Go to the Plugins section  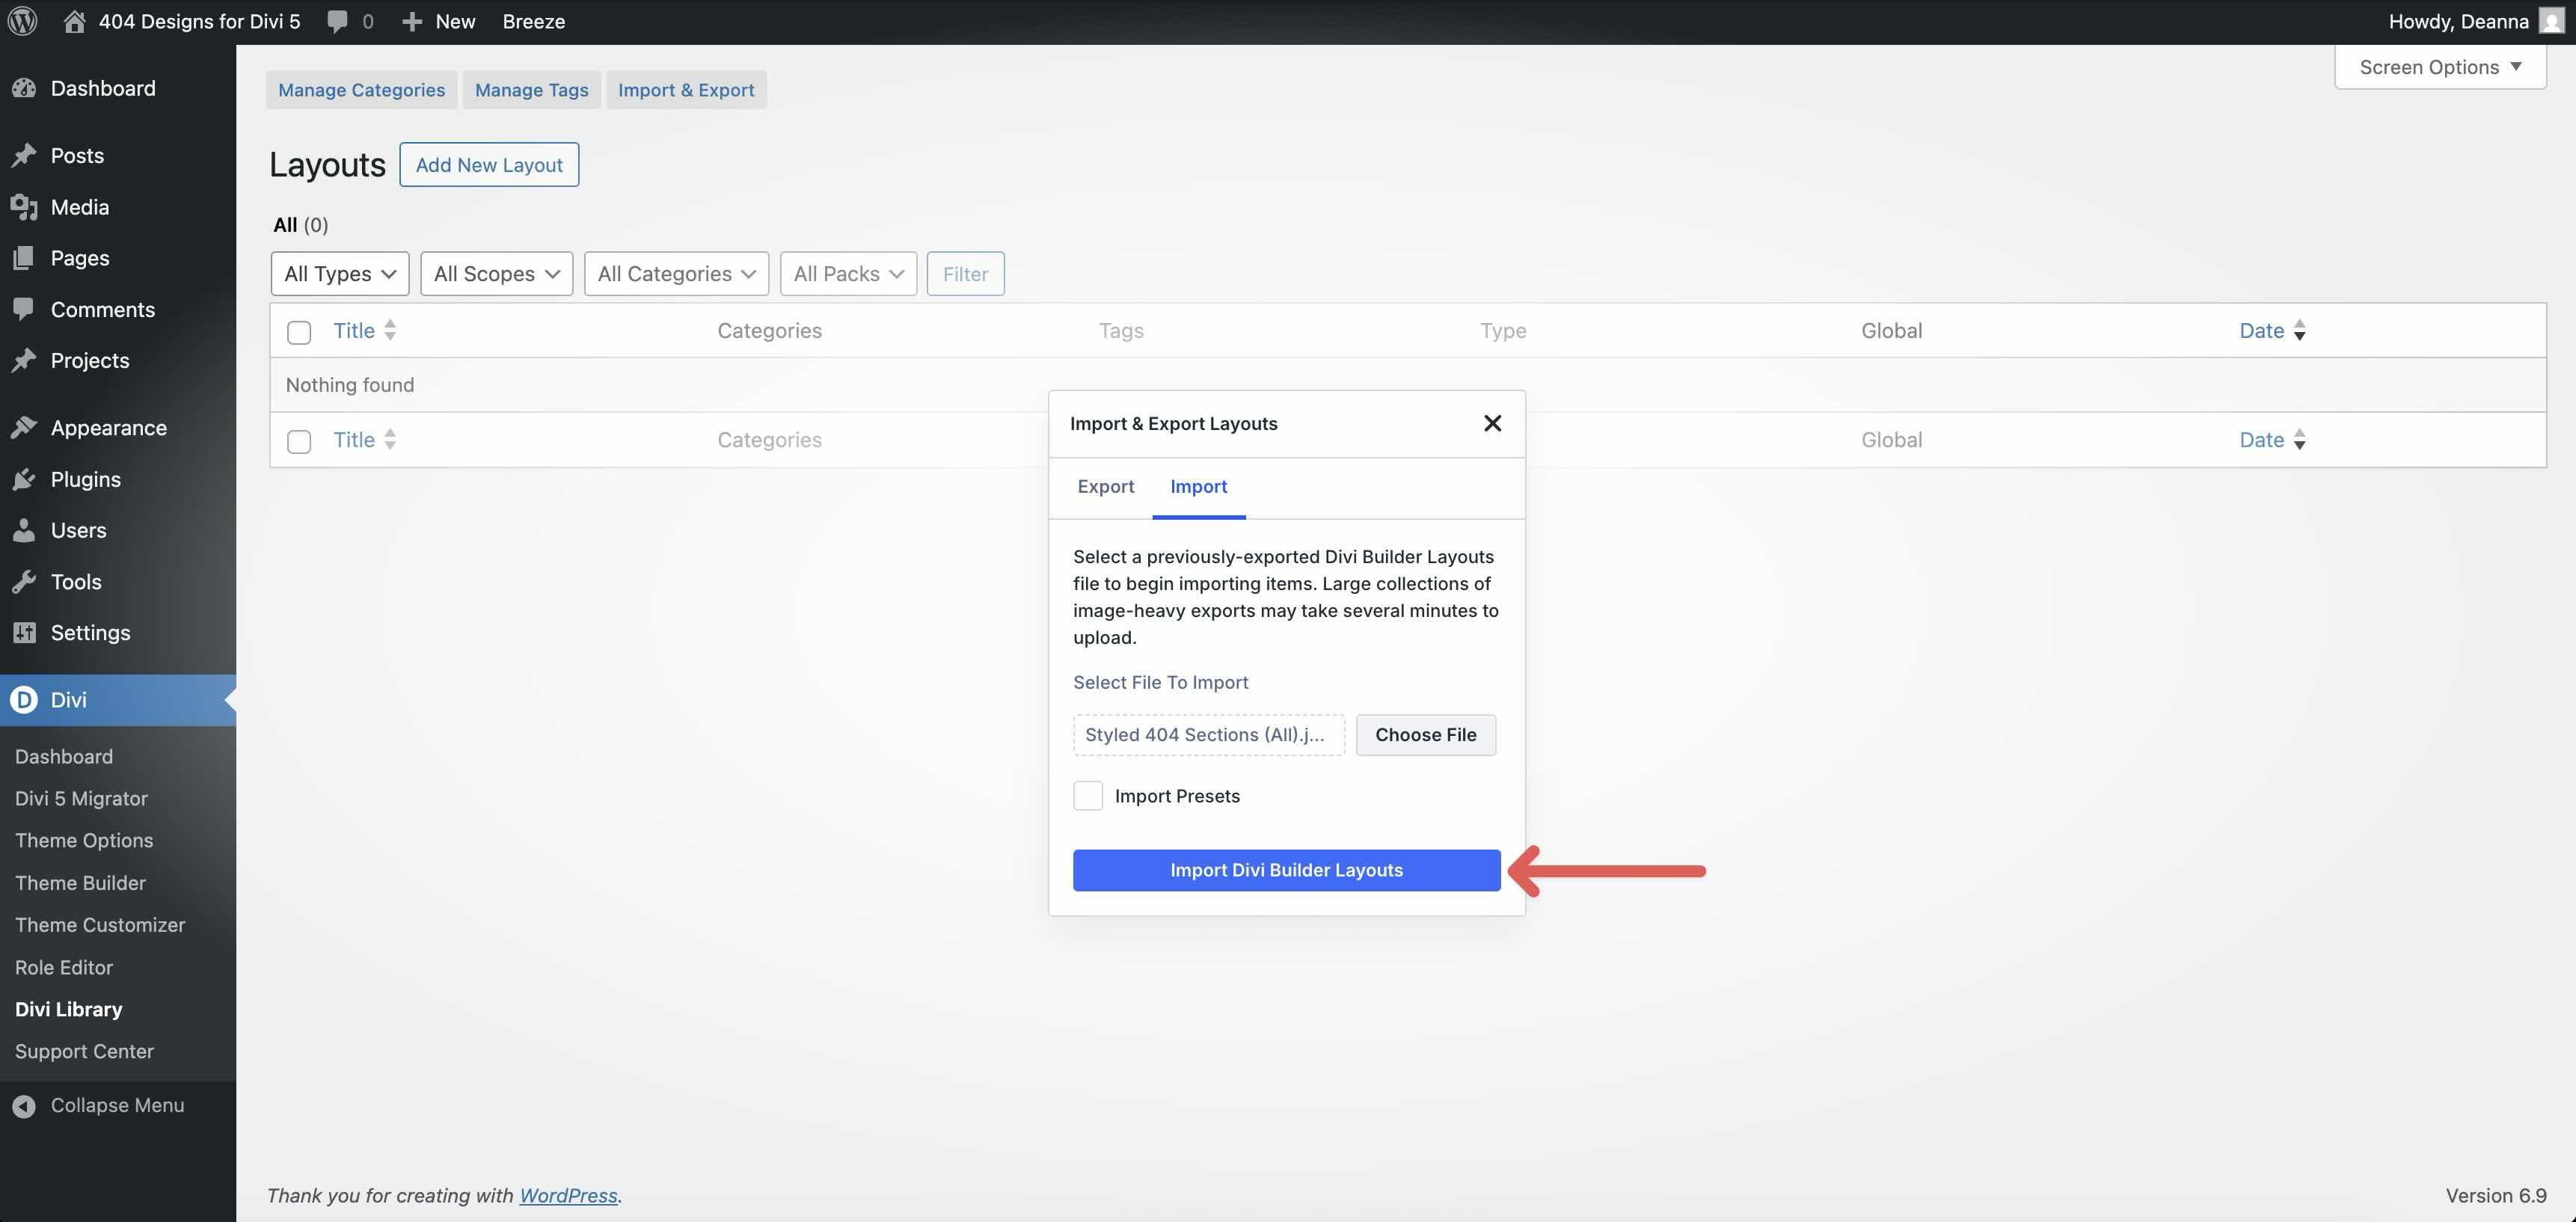click(87, 479)
